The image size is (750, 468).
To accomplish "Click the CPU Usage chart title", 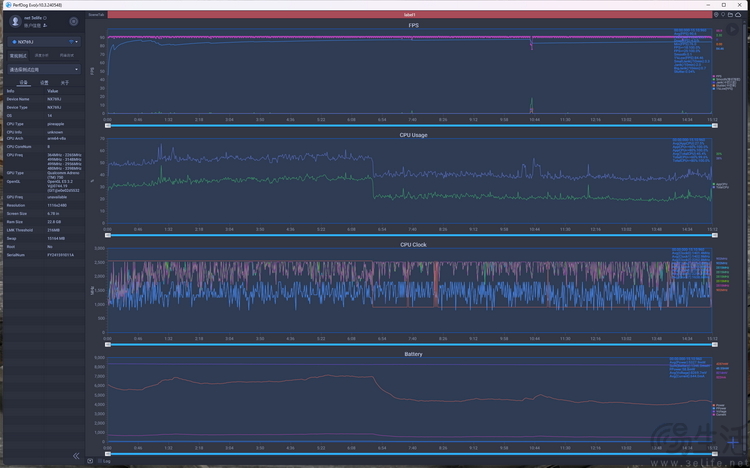I will pos(413,135).
